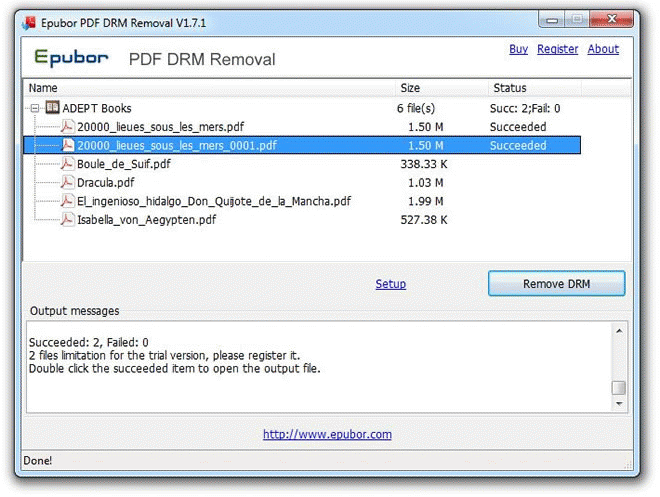This screenshot has height=497, width=660.
Task: Click the trial version limitation message
Action: click(165, 356)
